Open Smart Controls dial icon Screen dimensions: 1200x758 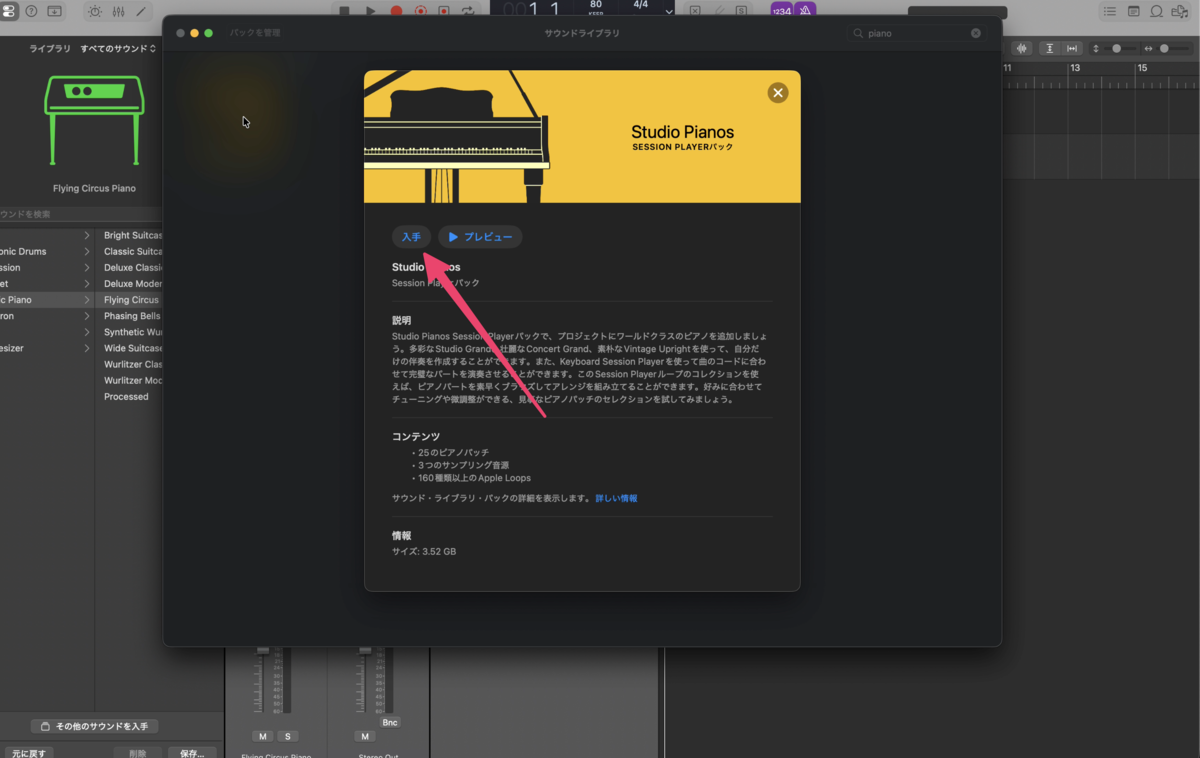[95, 11]
